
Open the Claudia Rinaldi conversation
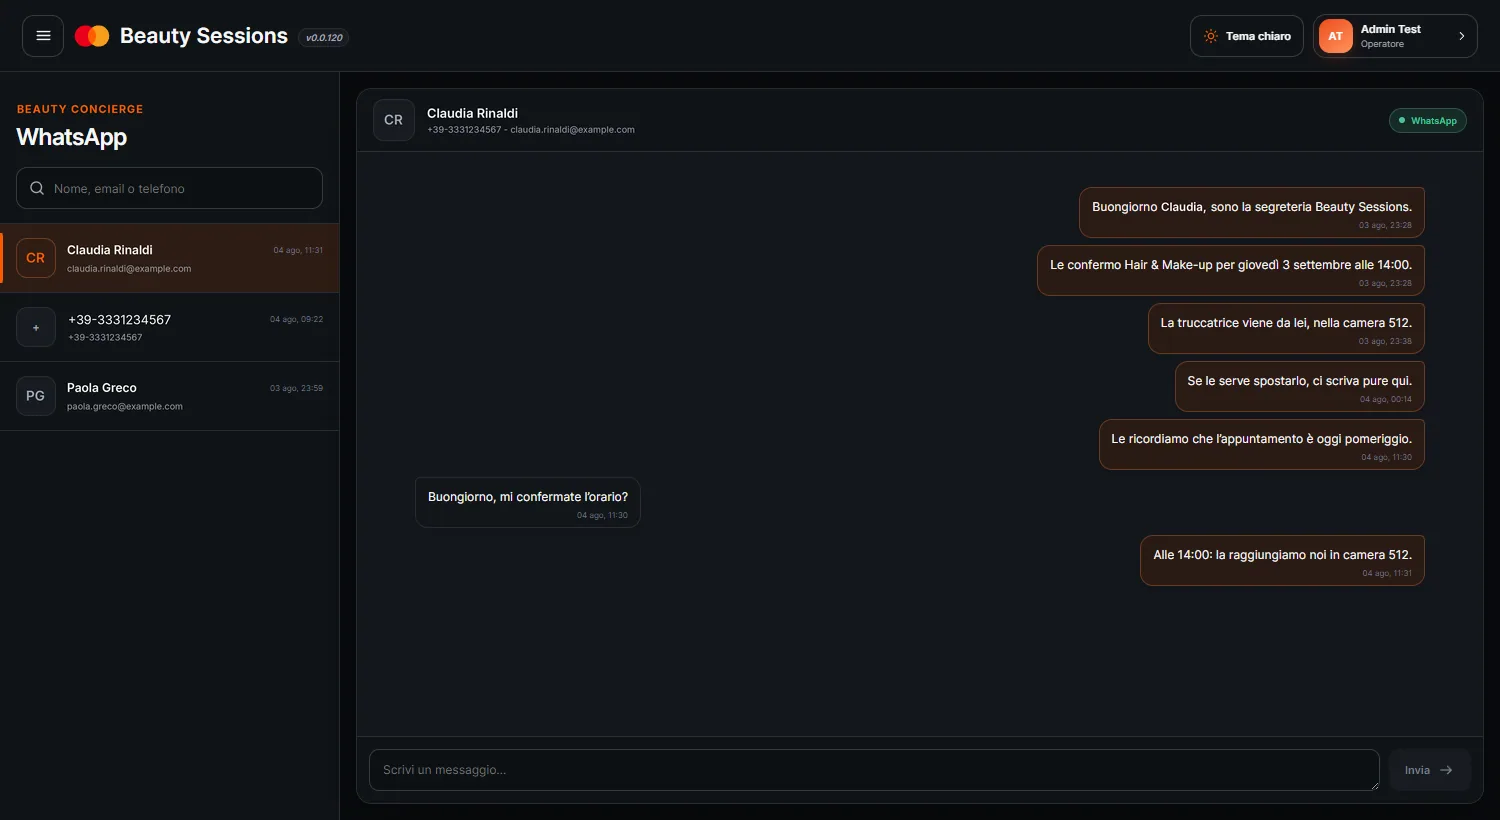coord(170,258)
